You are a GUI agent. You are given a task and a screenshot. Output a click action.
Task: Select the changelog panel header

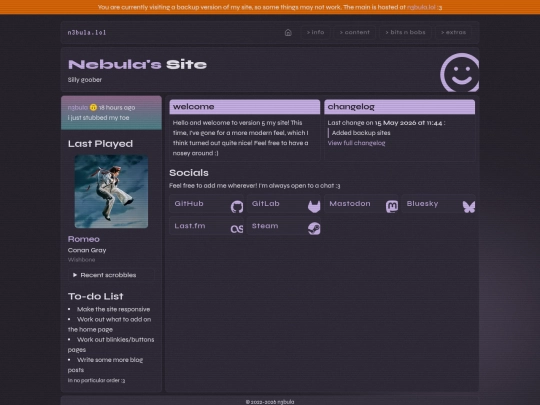[399, 107]
